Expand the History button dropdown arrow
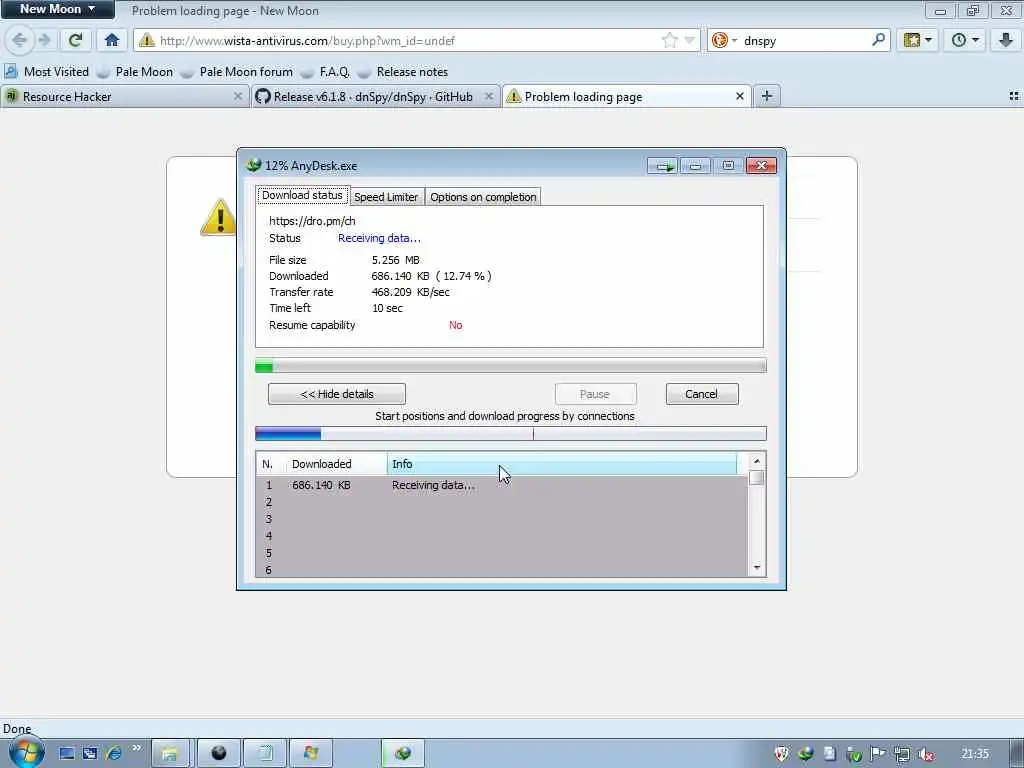The height and width of the screenshot is (768, 1024). pyautogui.click(x=976, y=40)
